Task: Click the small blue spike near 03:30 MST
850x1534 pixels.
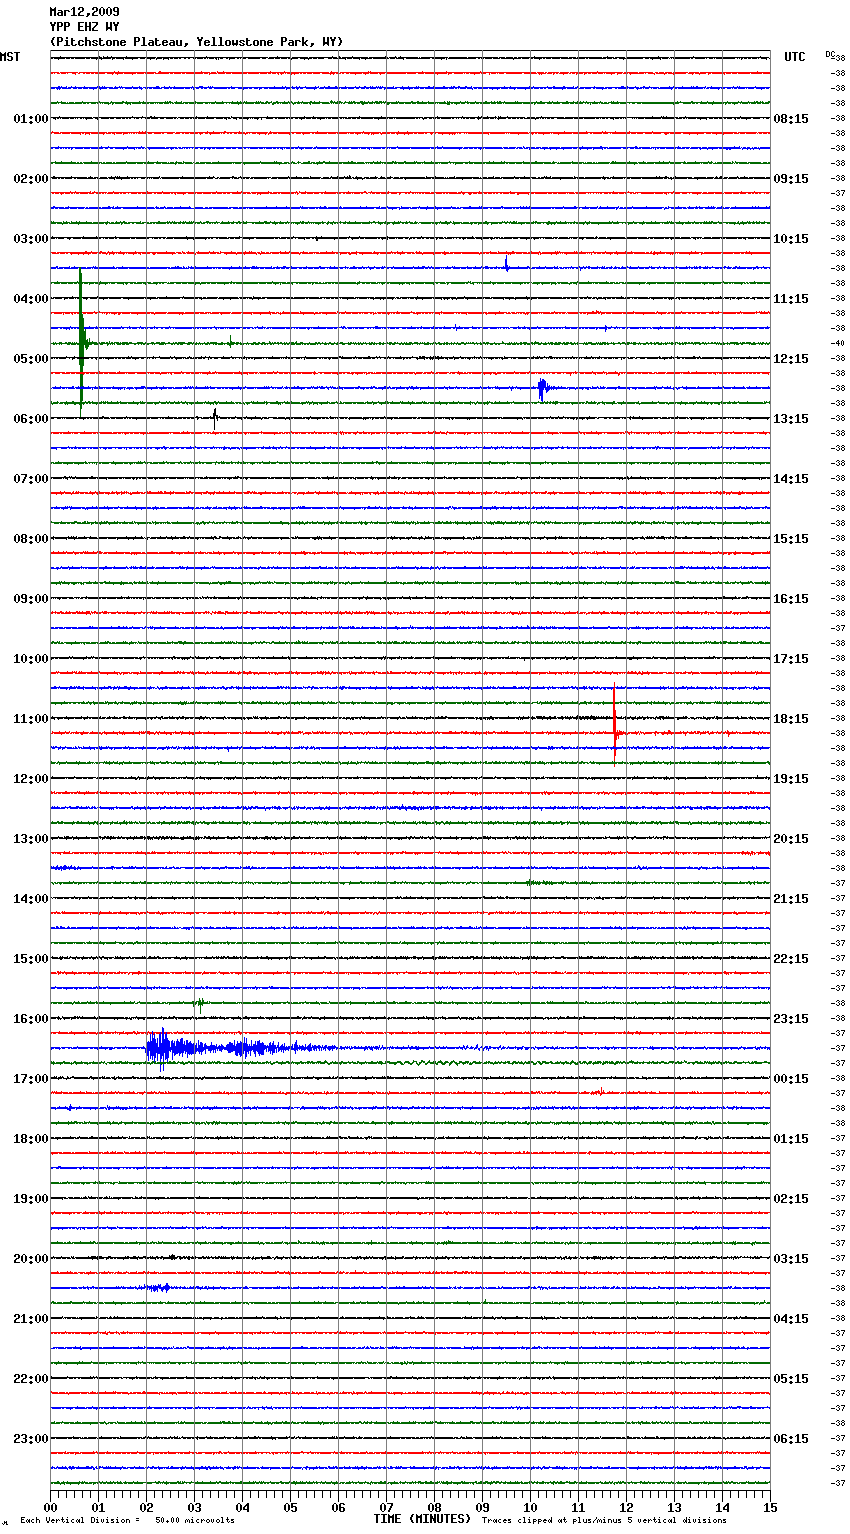Action: [x=507, y=264]
